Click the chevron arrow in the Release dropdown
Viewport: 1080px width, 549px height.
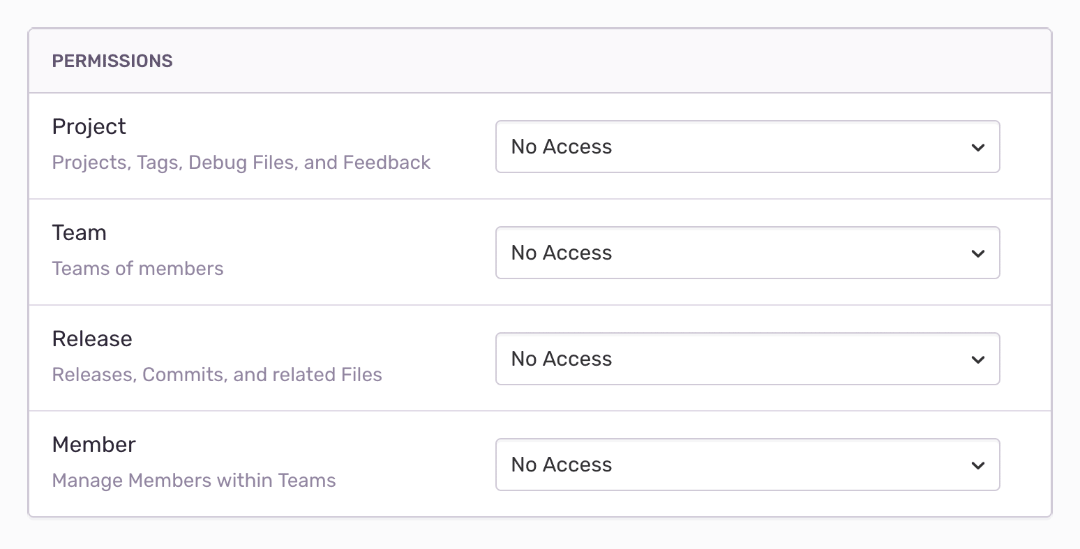click(x=978, y=359)
